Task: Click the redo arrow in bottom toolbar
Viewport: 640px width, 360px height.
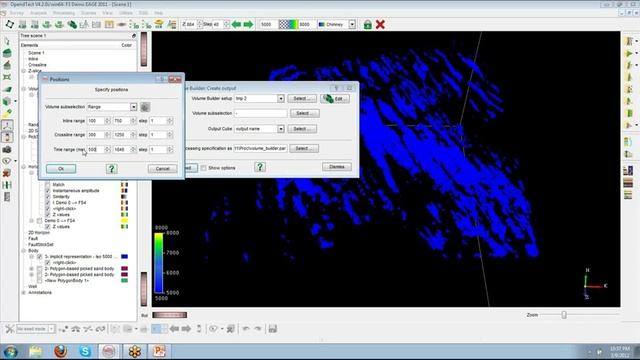Action: [258, 329]
